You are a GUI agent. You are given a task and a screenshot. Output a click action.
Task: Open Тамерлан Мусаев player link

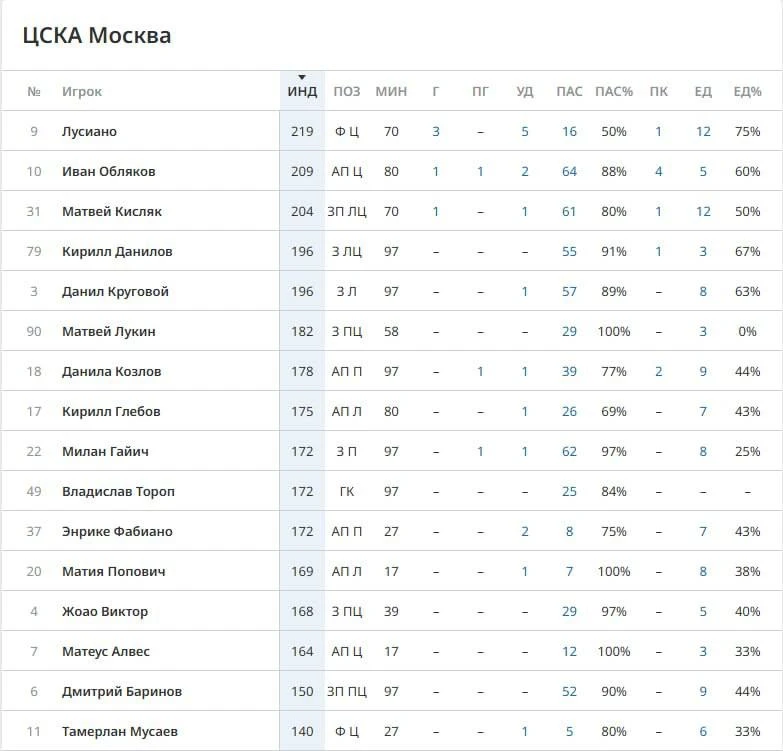click(120, 731)
